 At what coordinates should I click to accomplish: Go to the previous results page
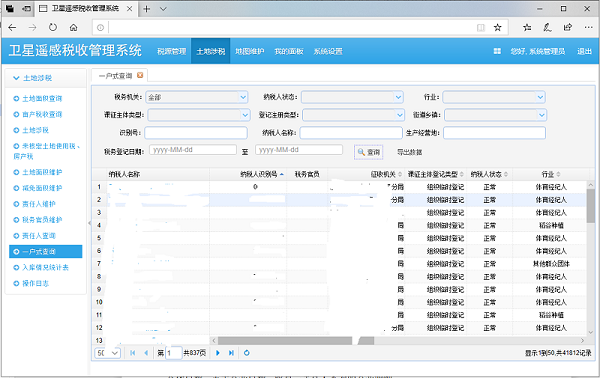click(146, 353)
